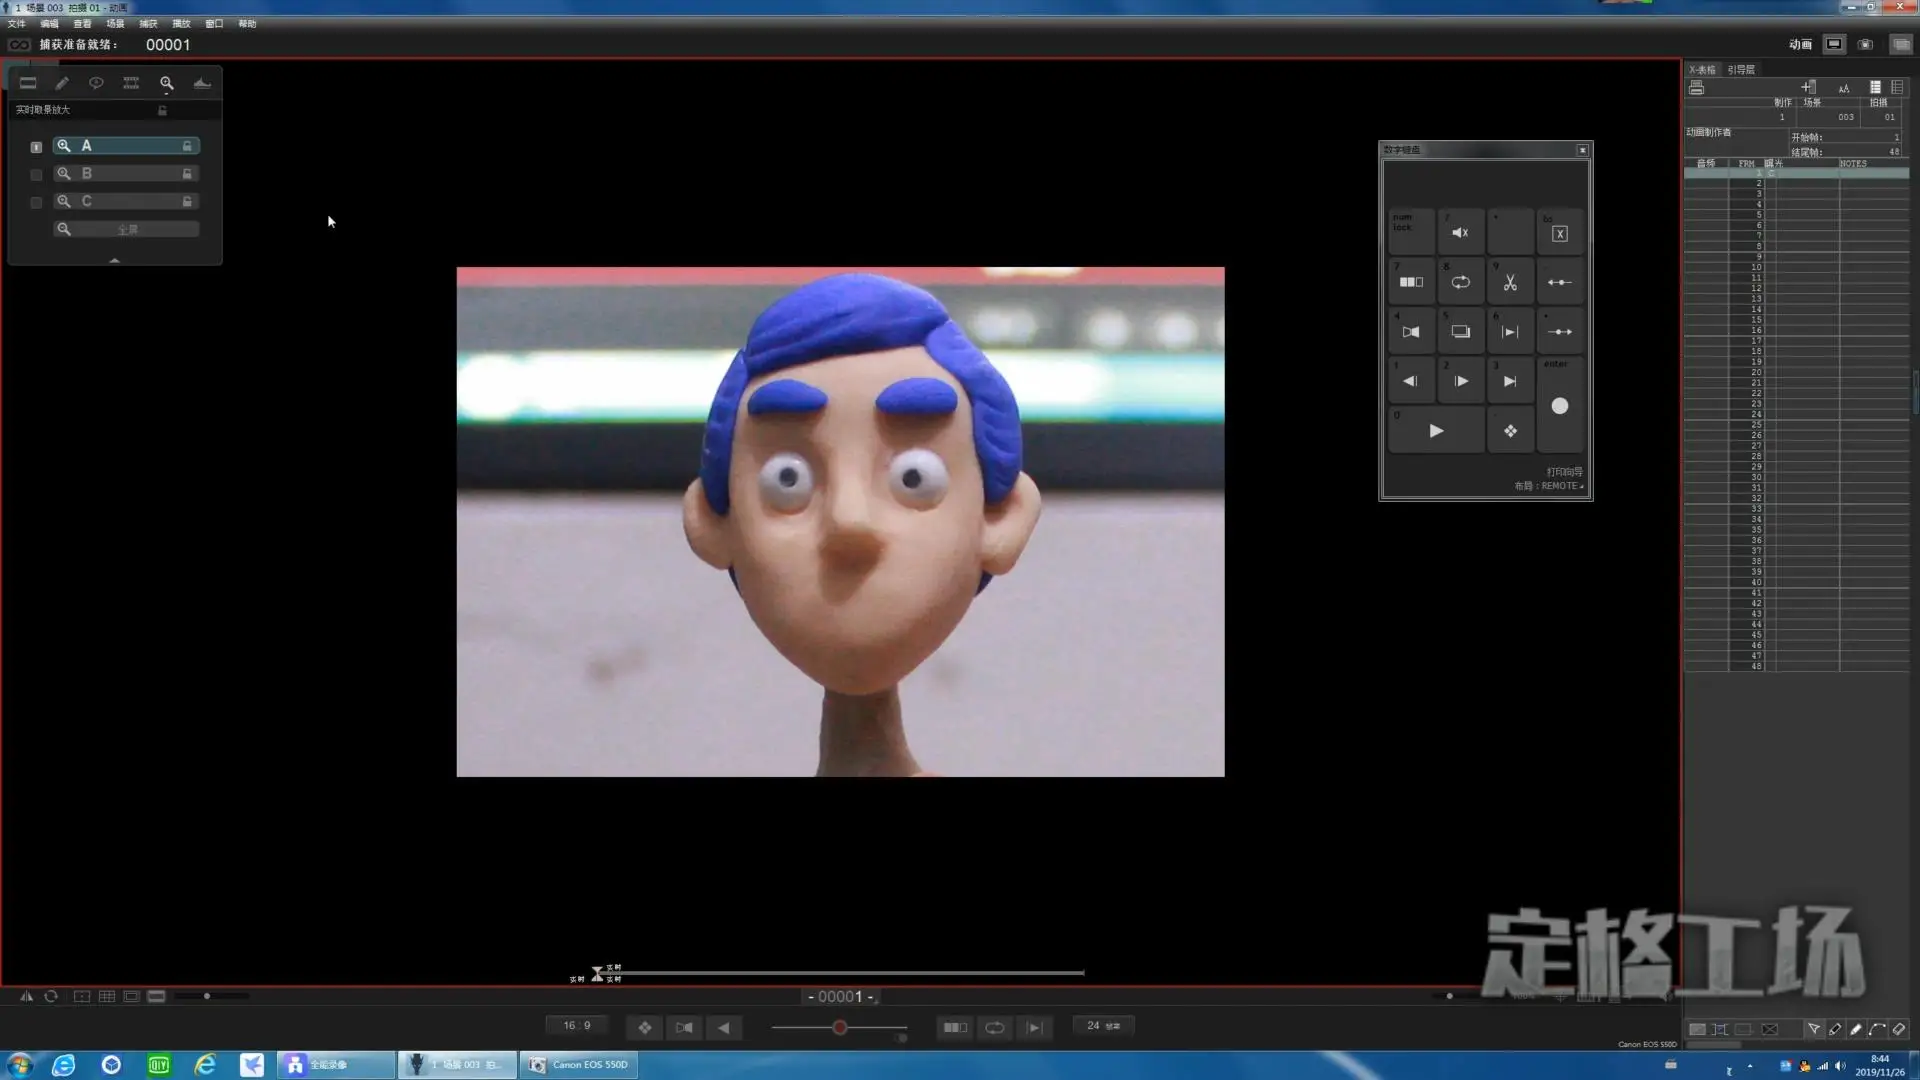This screenshot has width=1920, height=1080.
Task: Open the 窗口 (Window) menu
Action: [x=214, y=24]
